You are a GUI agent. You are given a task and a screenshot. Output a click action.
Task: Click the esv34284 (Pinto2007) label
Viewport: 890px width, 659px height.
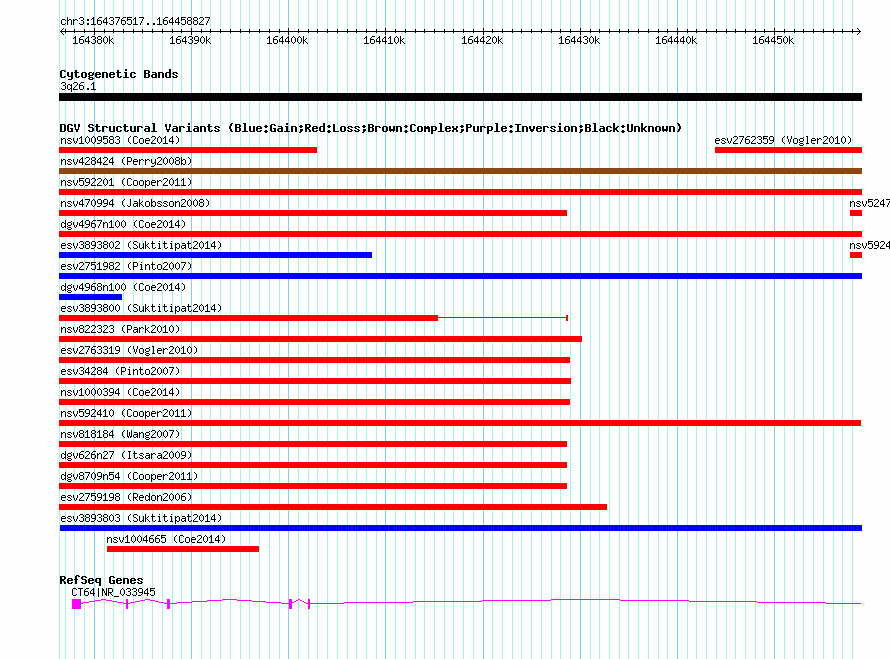coord(120,371)
